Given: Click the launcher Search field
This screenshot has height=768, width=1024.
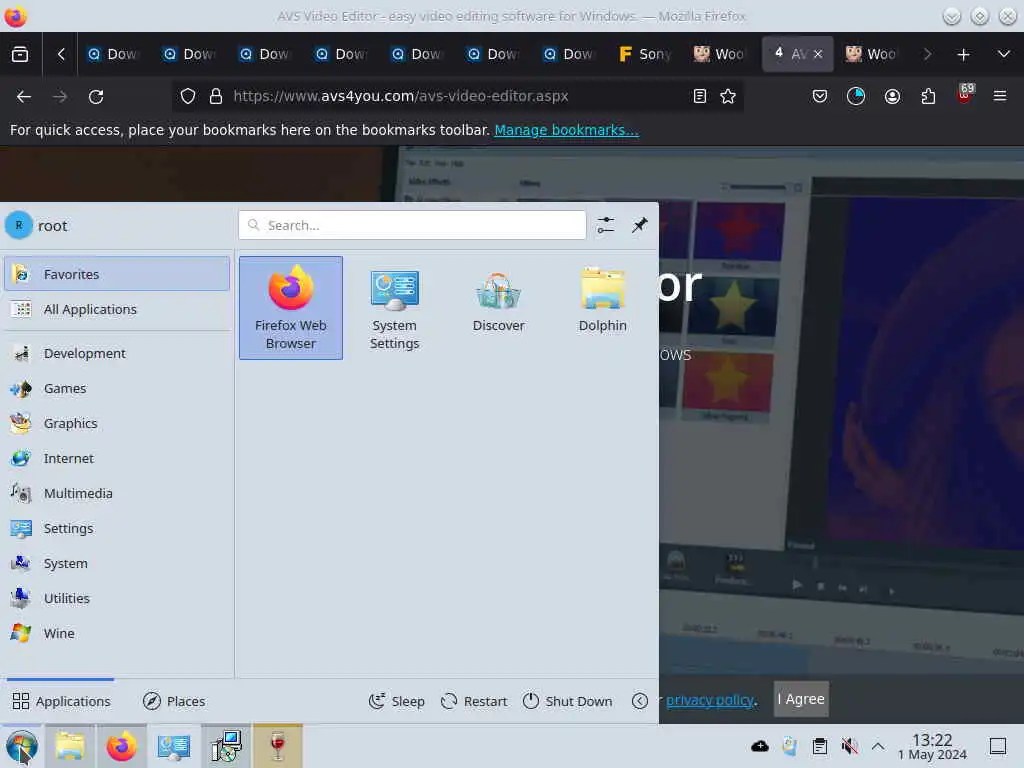Looking at the screenshot, I should (x=412, y=225).
